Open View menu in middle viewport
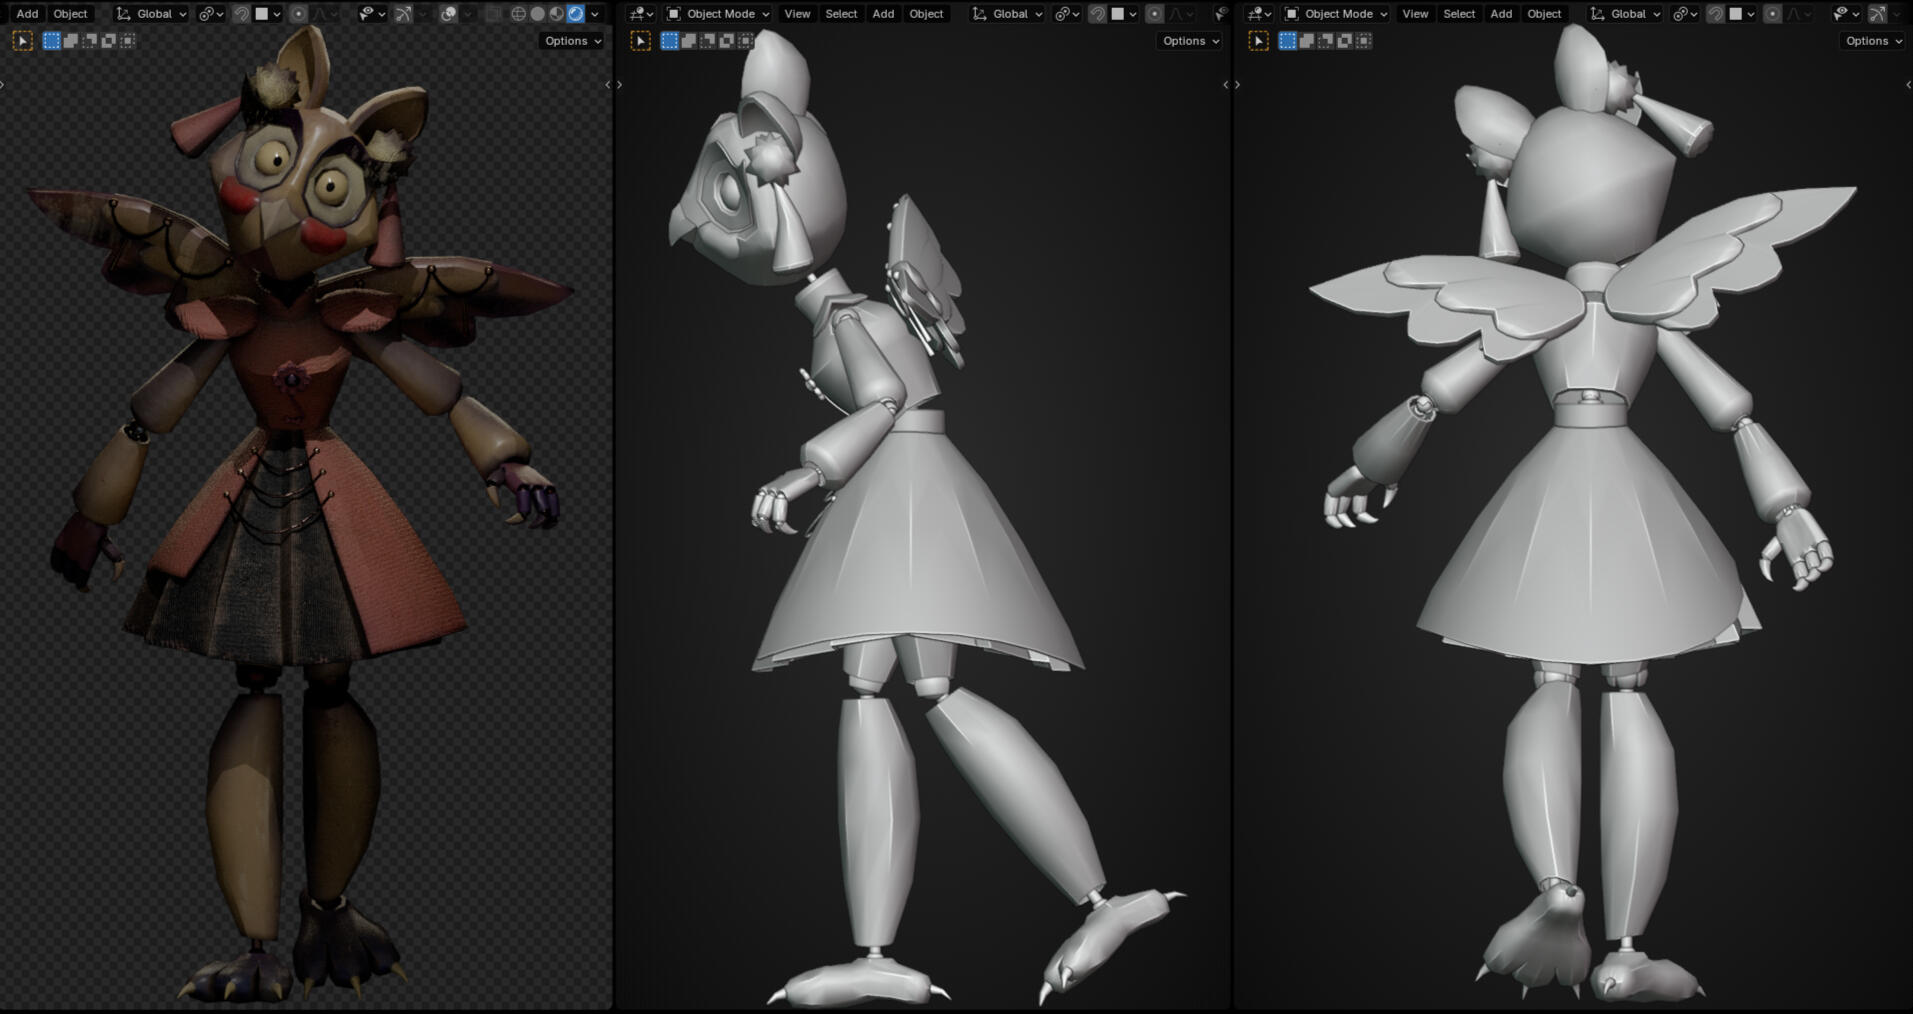The width and height of the screenshot is (1913, 1014). (797, 14)
